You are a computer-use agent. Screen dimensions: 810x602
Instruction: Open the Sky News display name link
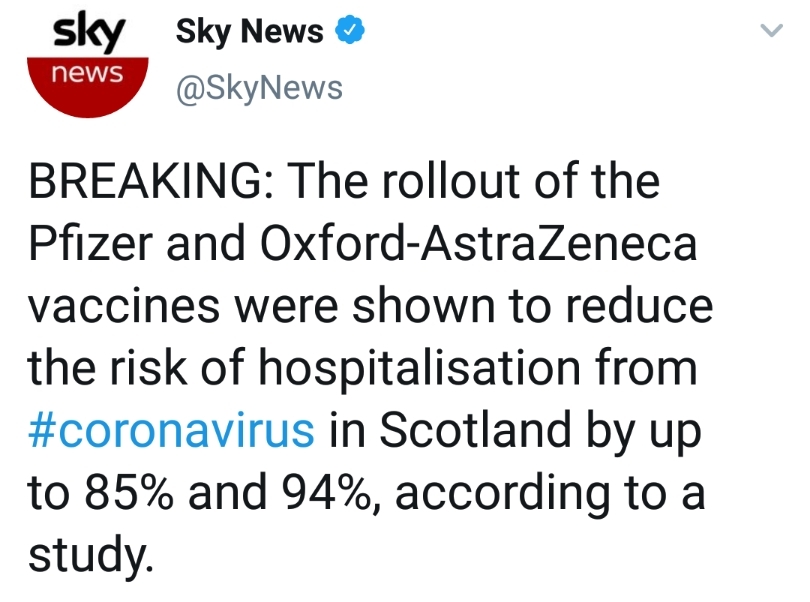coord(250,31)
